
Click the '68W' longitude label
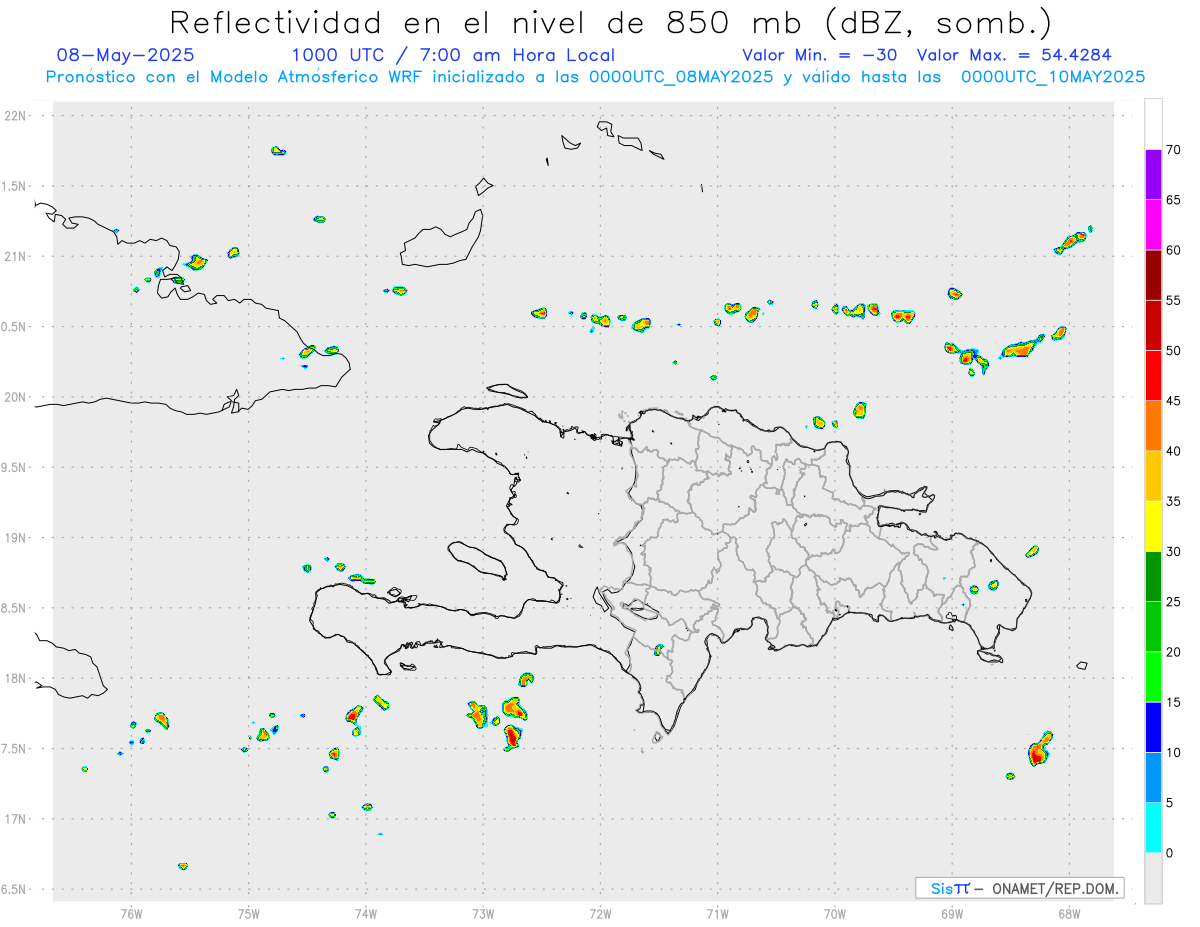1069,913
